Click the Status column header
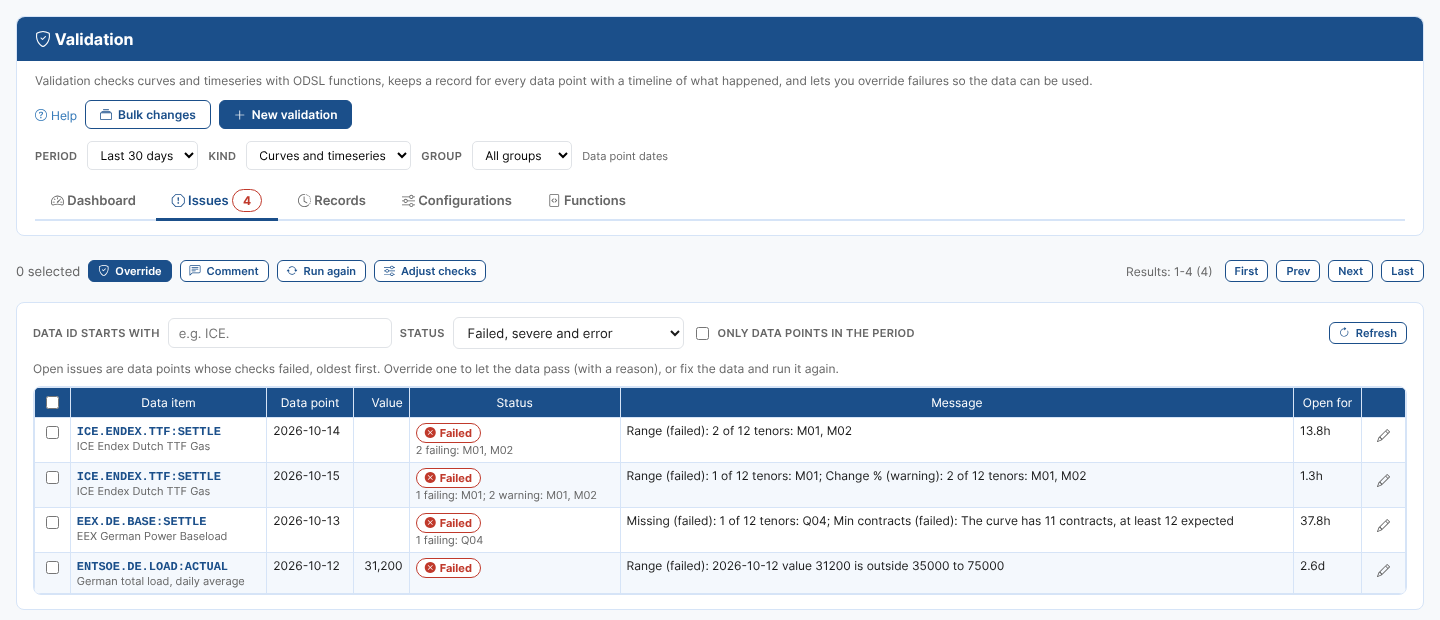Viewport: 1440px width, 620px height. [515, 403]
